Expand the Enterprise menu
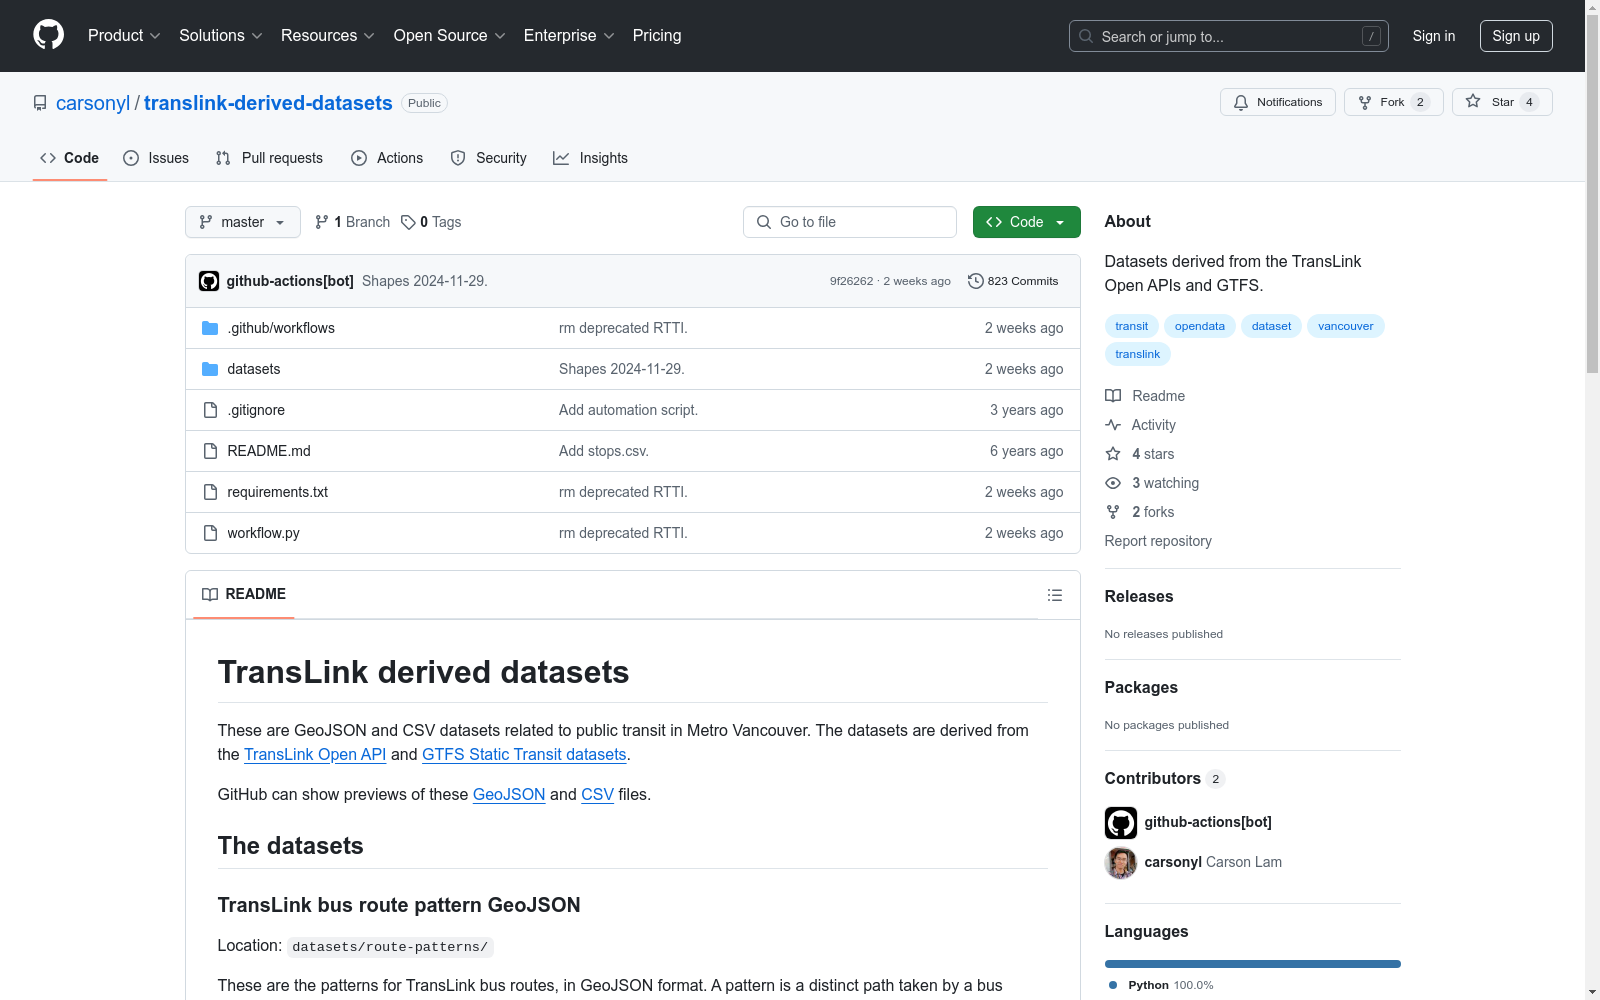1600x1000 pixels. tap(569, 35)
